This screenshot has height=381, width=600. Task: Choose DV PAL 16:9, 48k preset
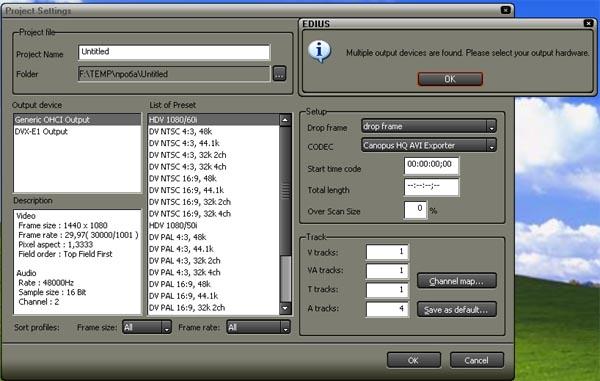click(x=214, y=284)
